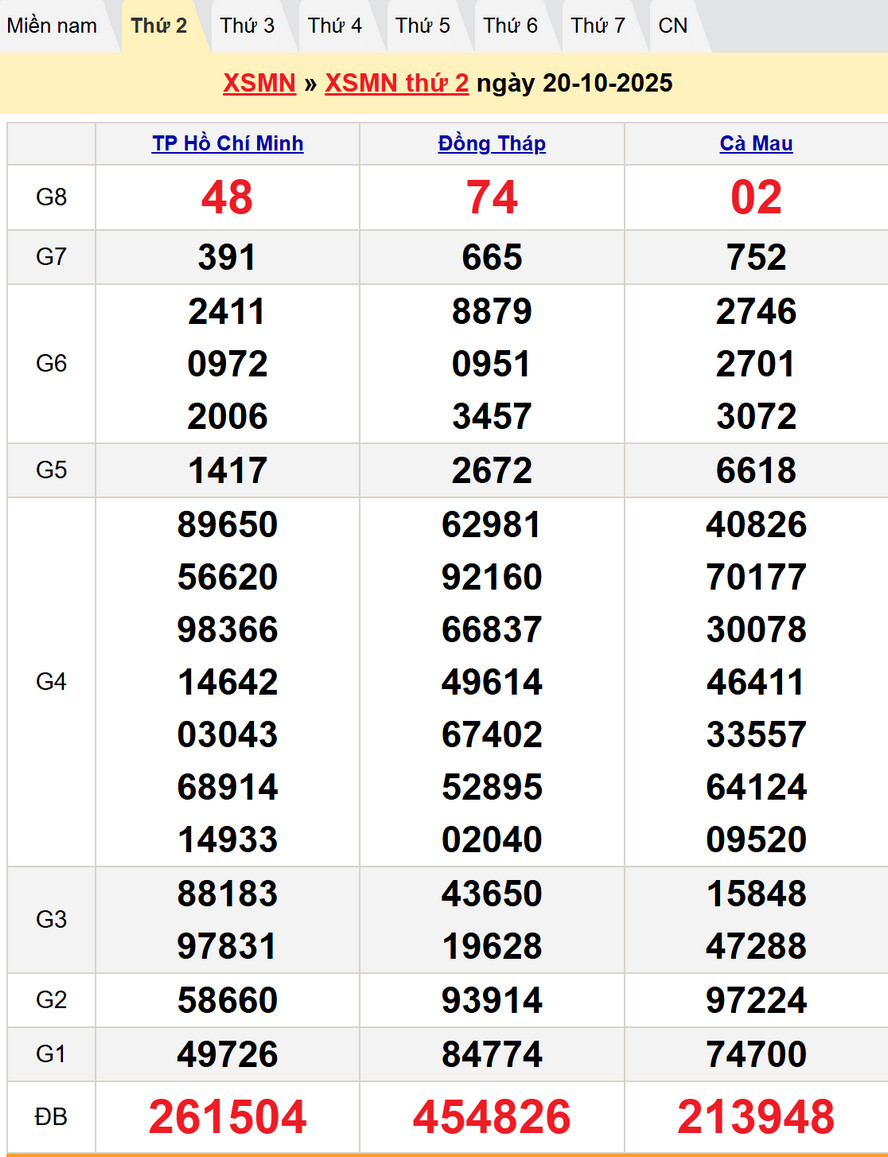This screenshot has height=1157, width=888.
Task: Select the Thứ 2 tab
Action: (x=159, y=26)
